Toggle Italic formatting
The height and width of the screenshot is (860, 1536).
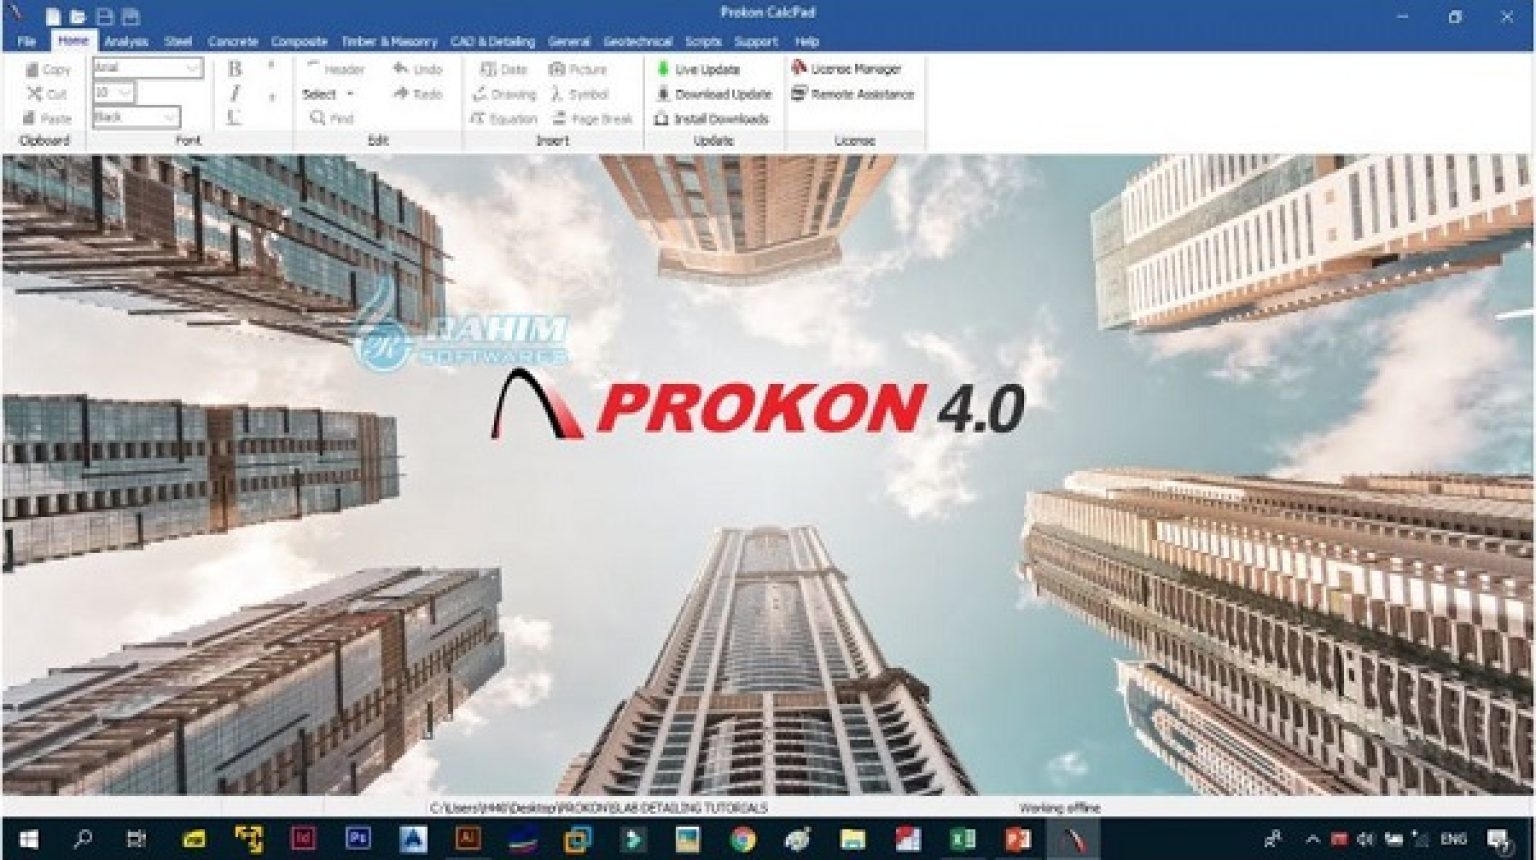pyautogui.click(x=234, y=93)
